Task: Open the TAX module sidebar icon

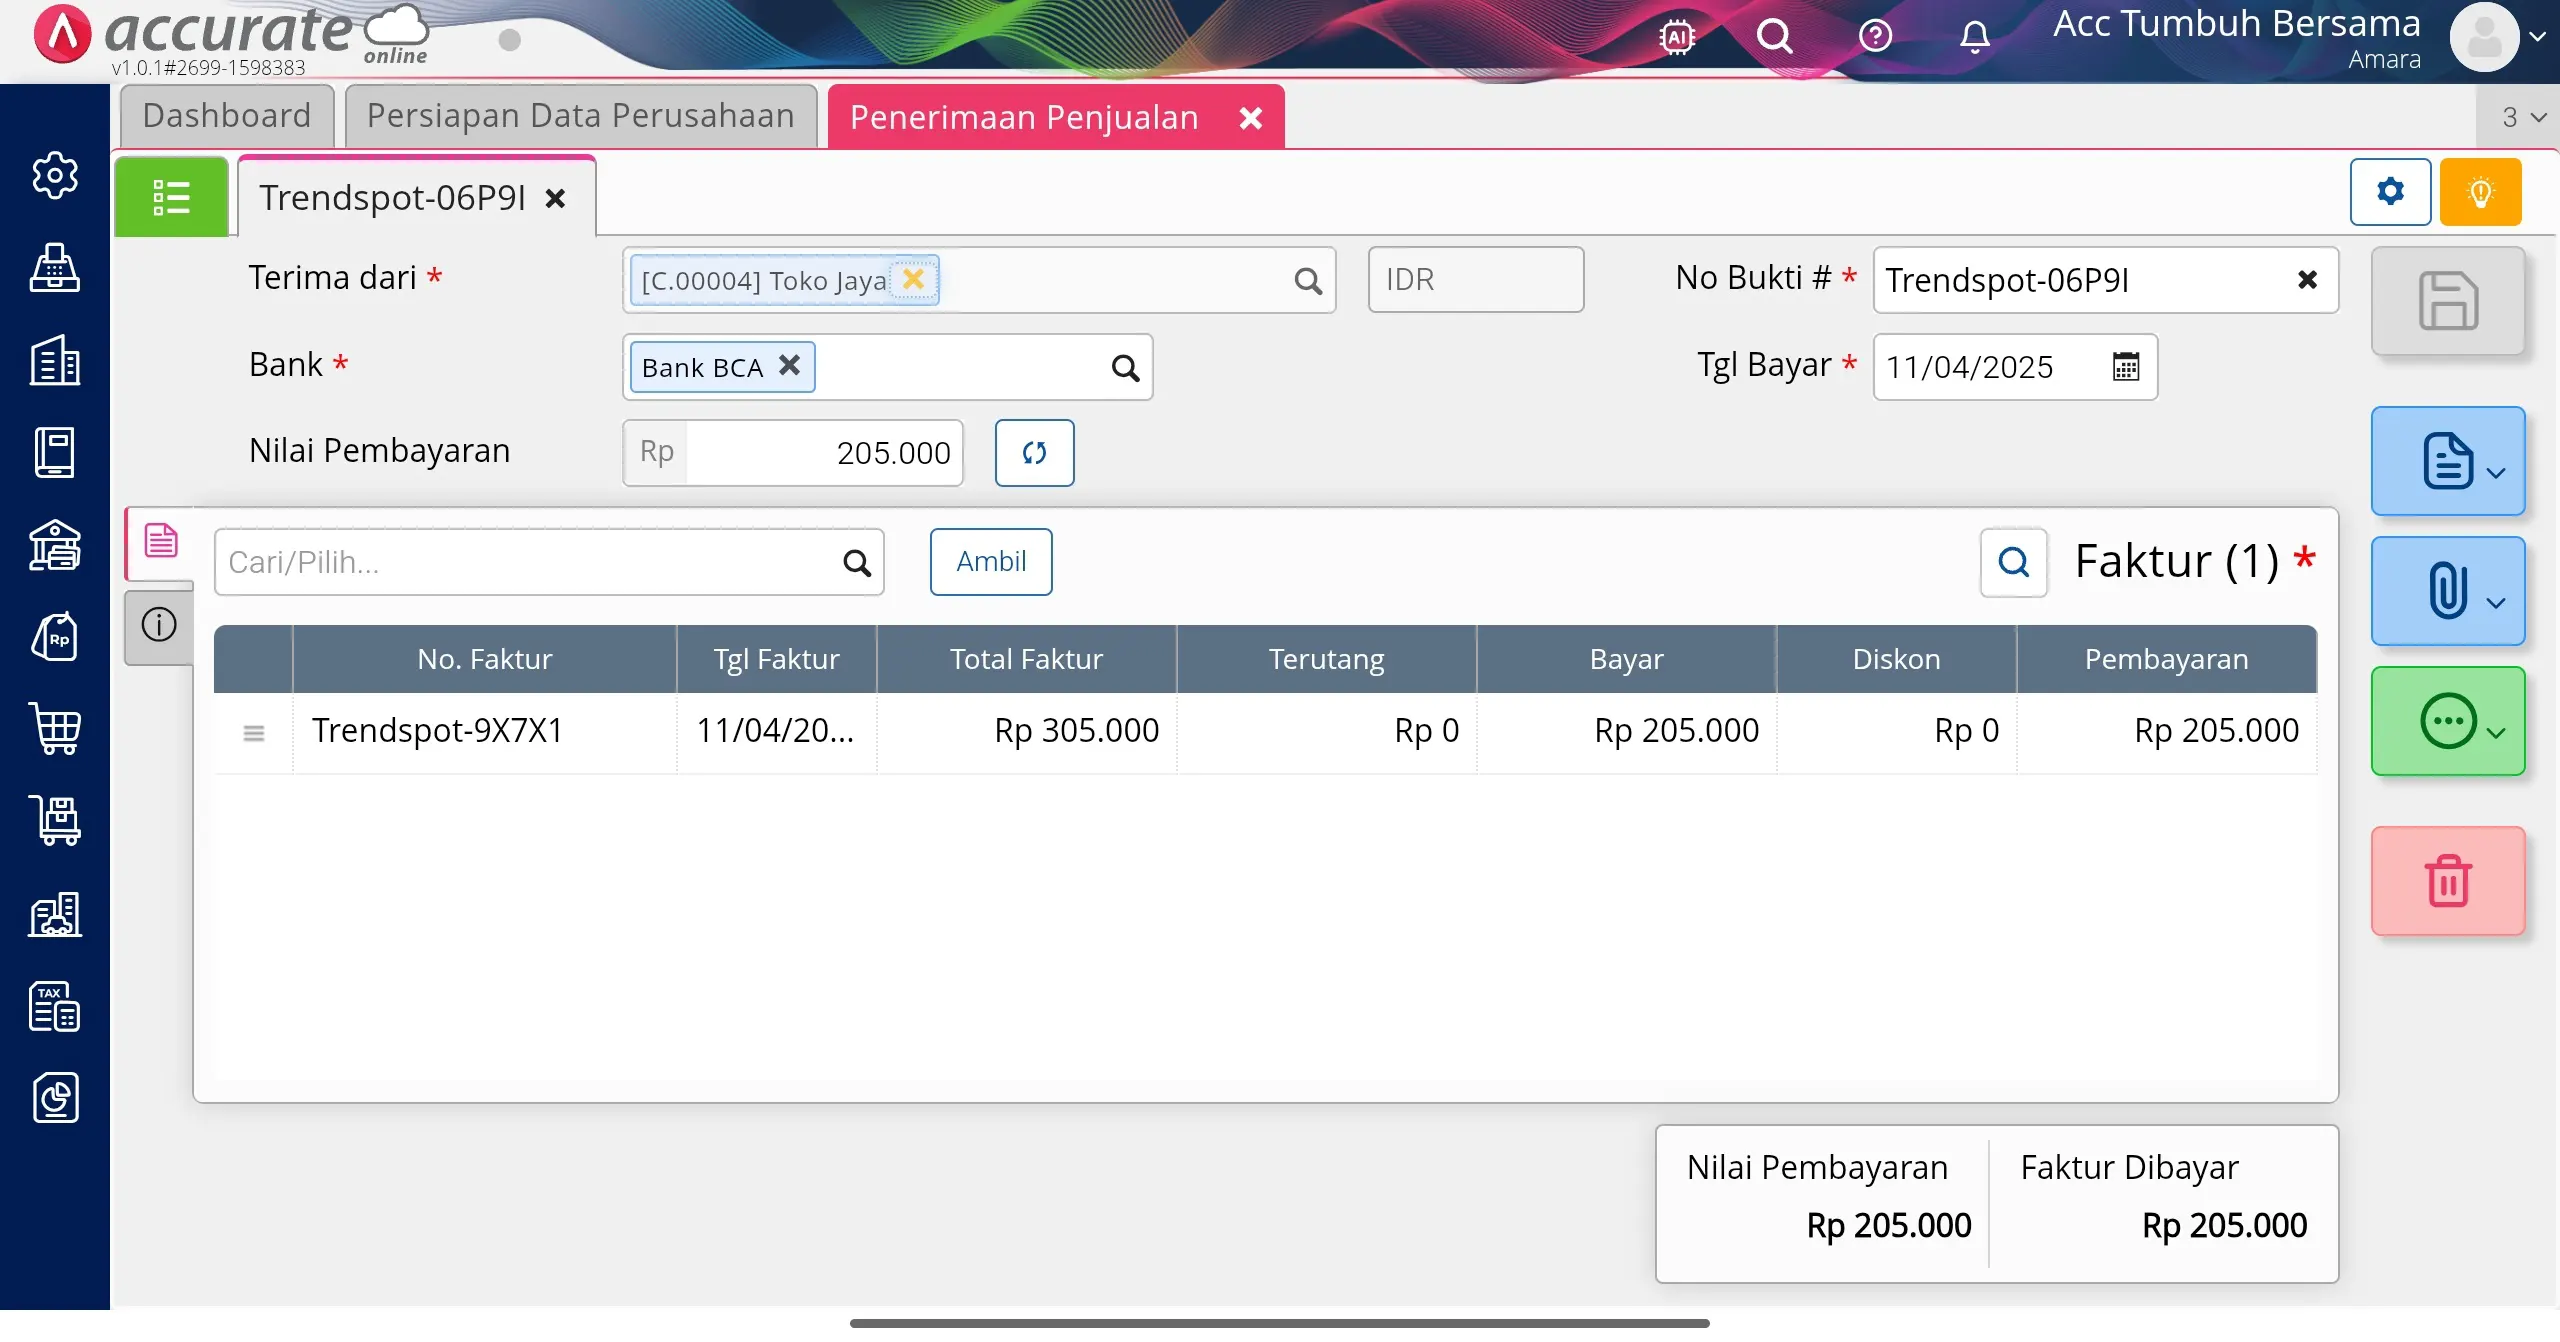Action: [x=55, y=1006]
